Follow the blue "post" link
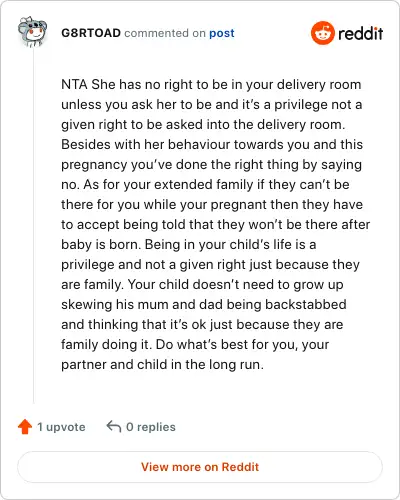This screenshot has width=400, height=500. pyautogui.click(x=222, y=33)
